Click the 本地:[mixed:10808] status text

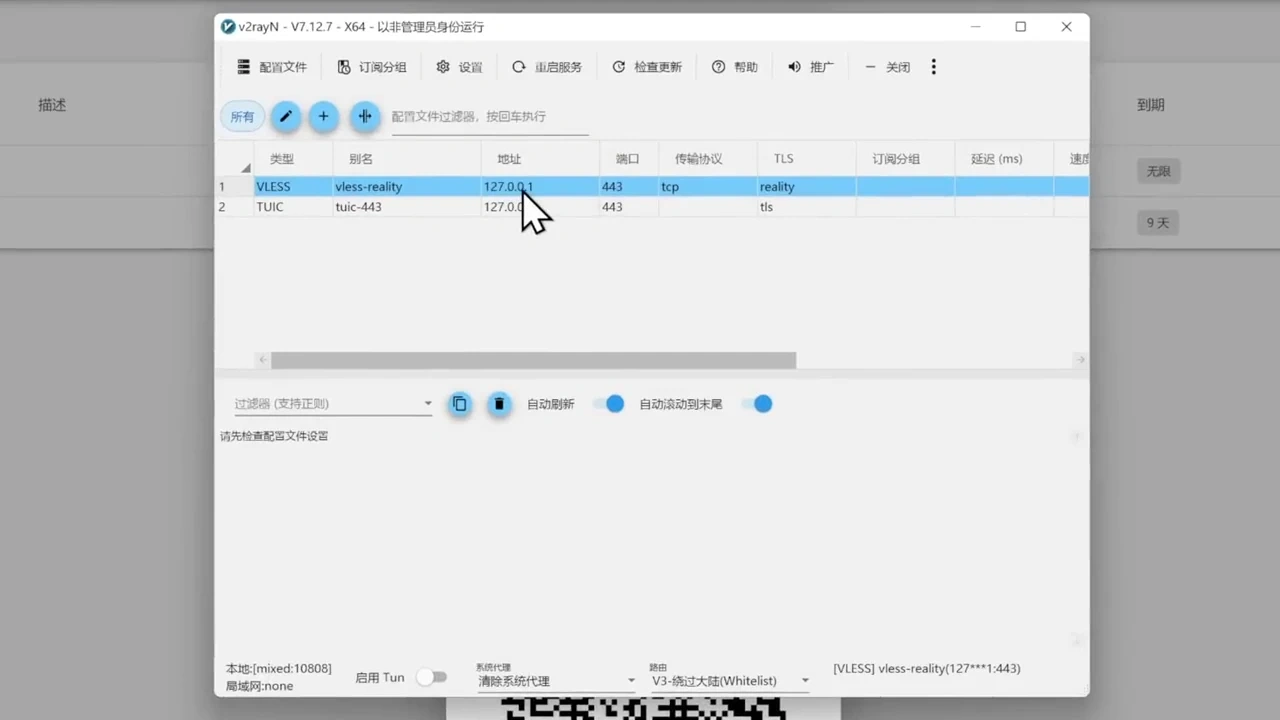[279, 668]
